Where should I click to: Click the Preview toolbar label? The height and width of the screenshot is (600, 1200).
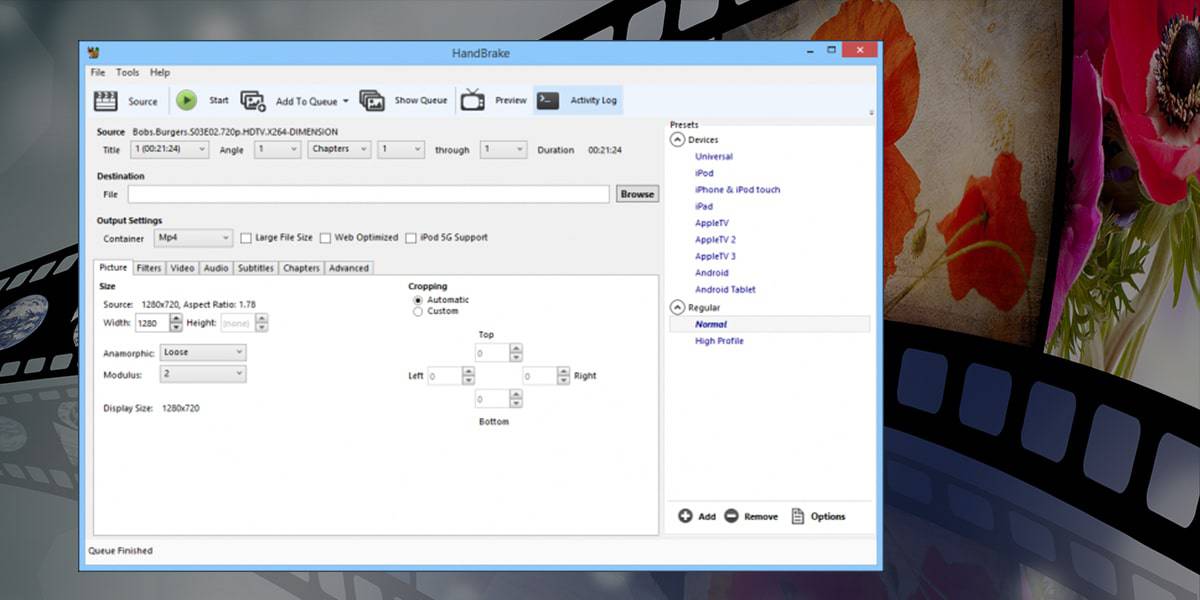[511, 101]
